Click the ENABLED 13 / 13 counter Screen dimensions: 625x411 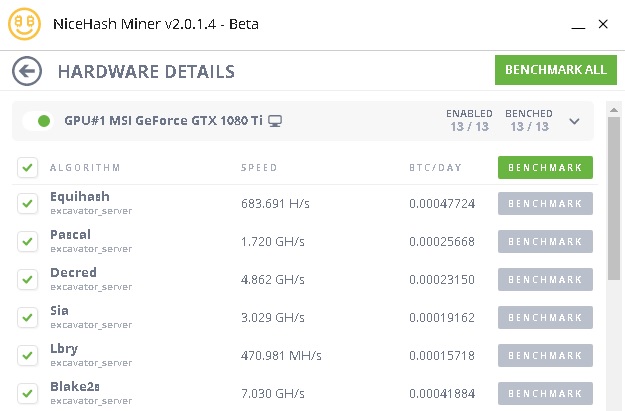[469, 121]
